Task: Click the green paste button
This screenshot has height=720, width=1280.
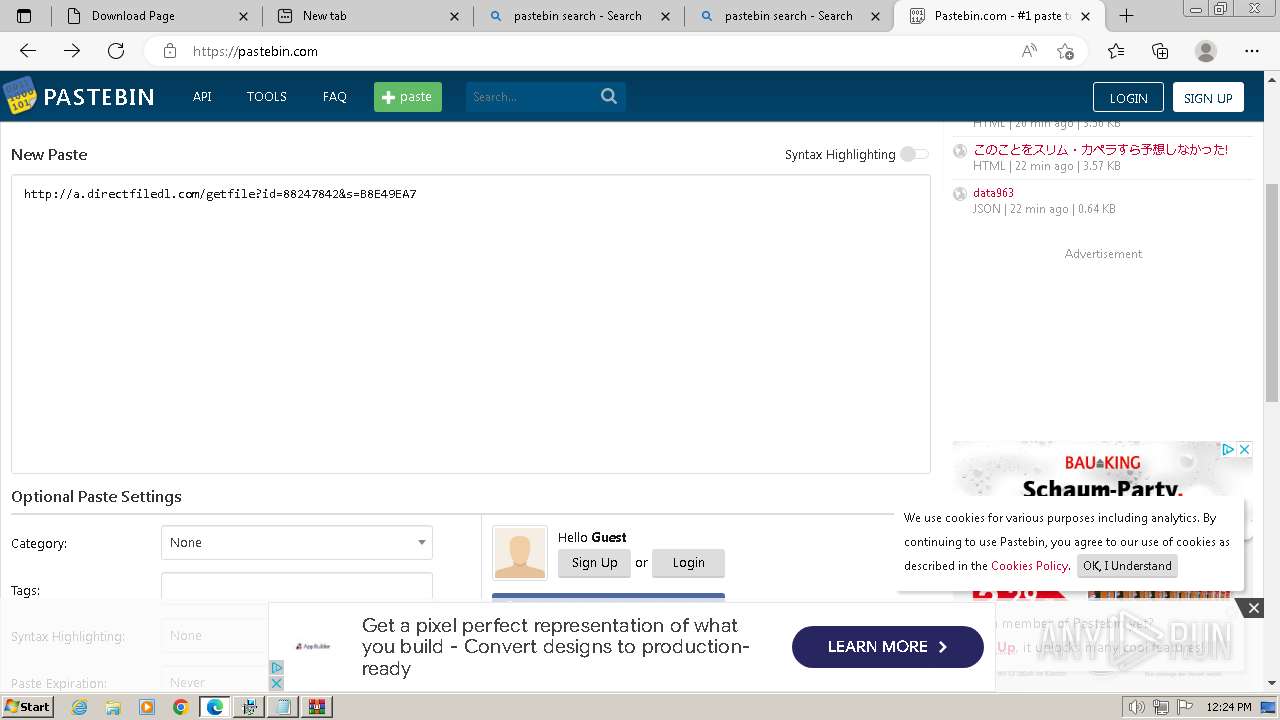Action: click(x=408, y=97)
